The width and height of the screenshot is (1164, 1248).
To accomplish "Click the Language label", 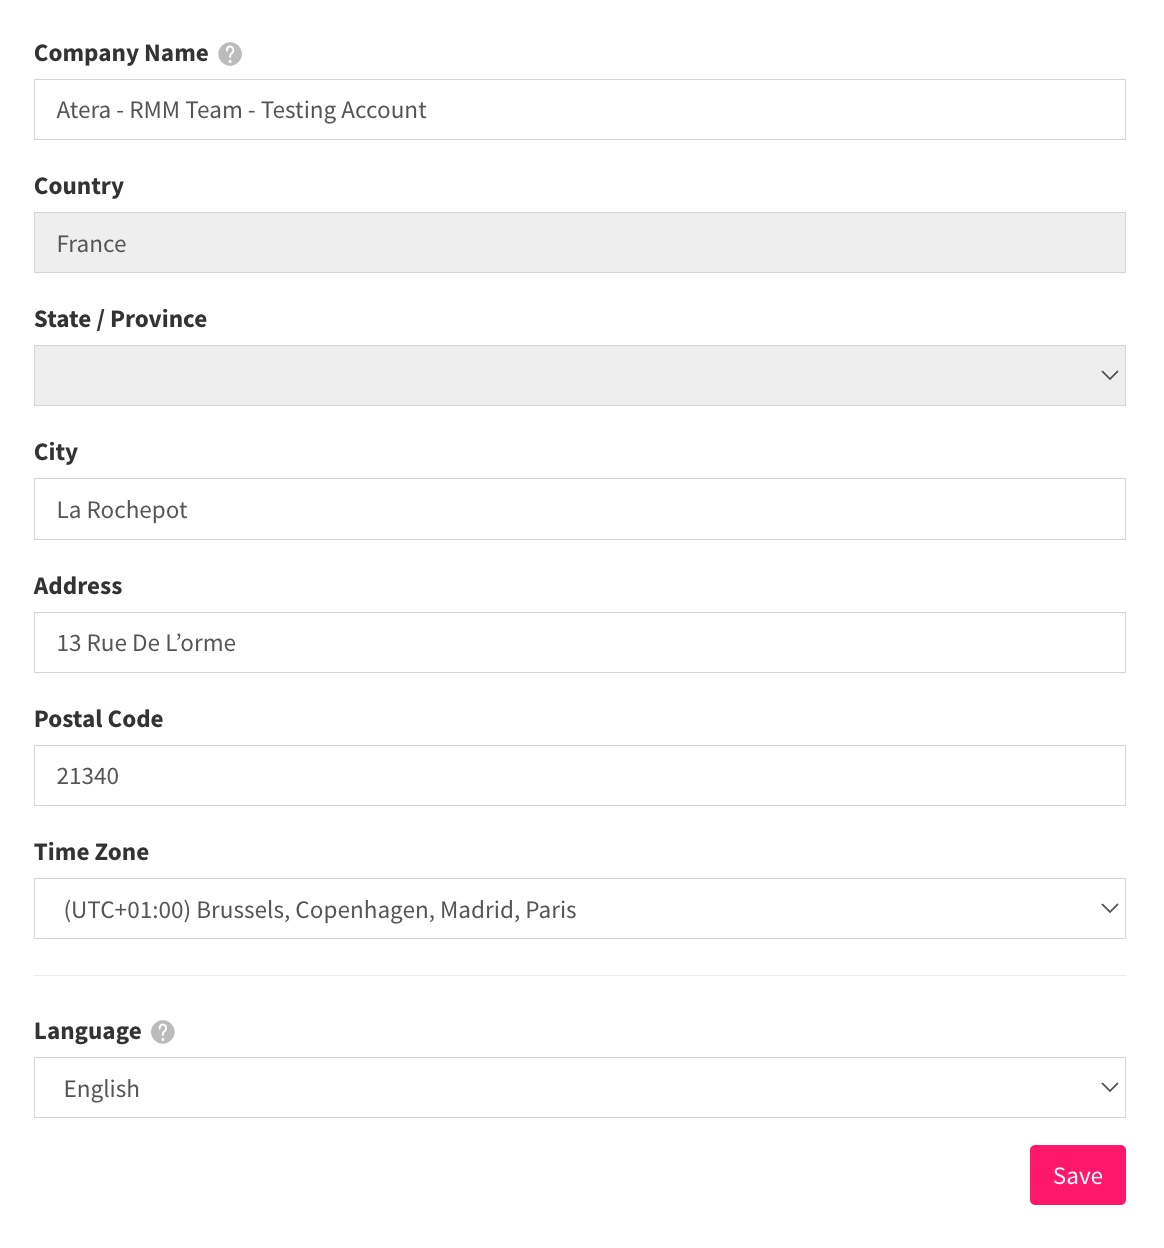I will click(x=88, y=1032).
